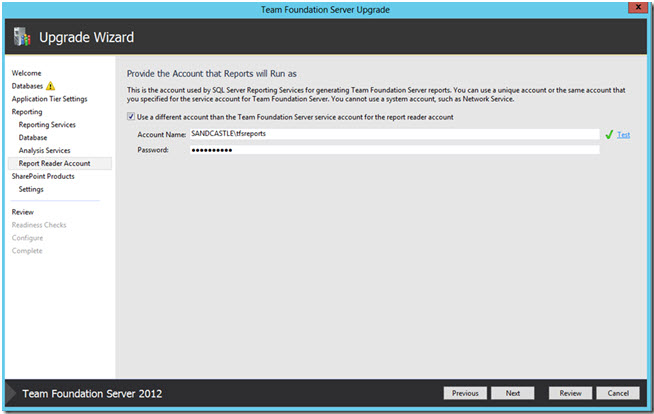654x414 pixels.
Task: Click into the Password field
Action: point(395,150)
